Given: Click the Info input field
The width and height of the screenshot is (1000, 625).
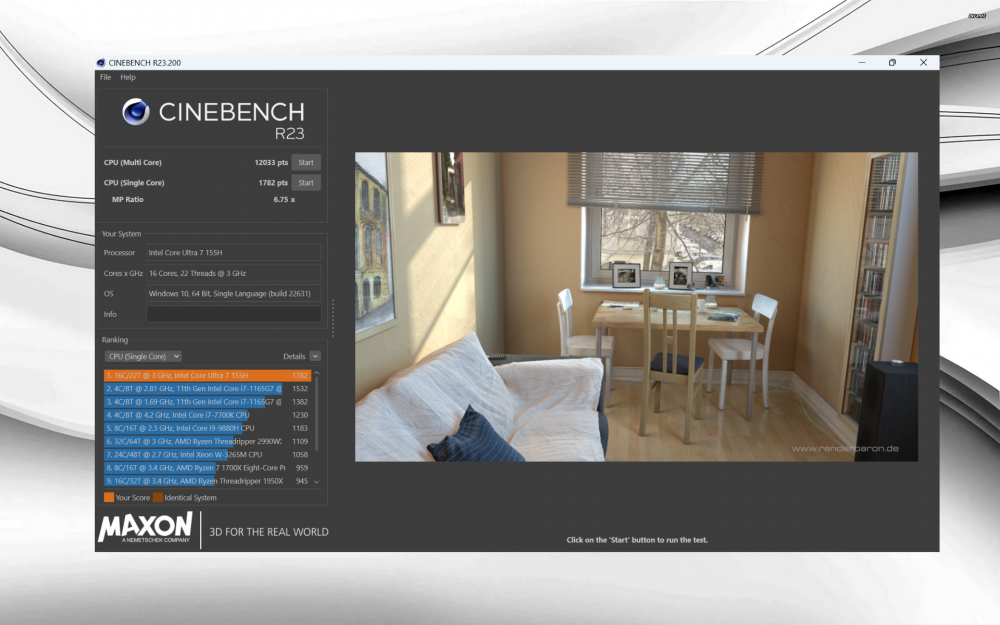Looking at the screenshot, I should (233, 314).
